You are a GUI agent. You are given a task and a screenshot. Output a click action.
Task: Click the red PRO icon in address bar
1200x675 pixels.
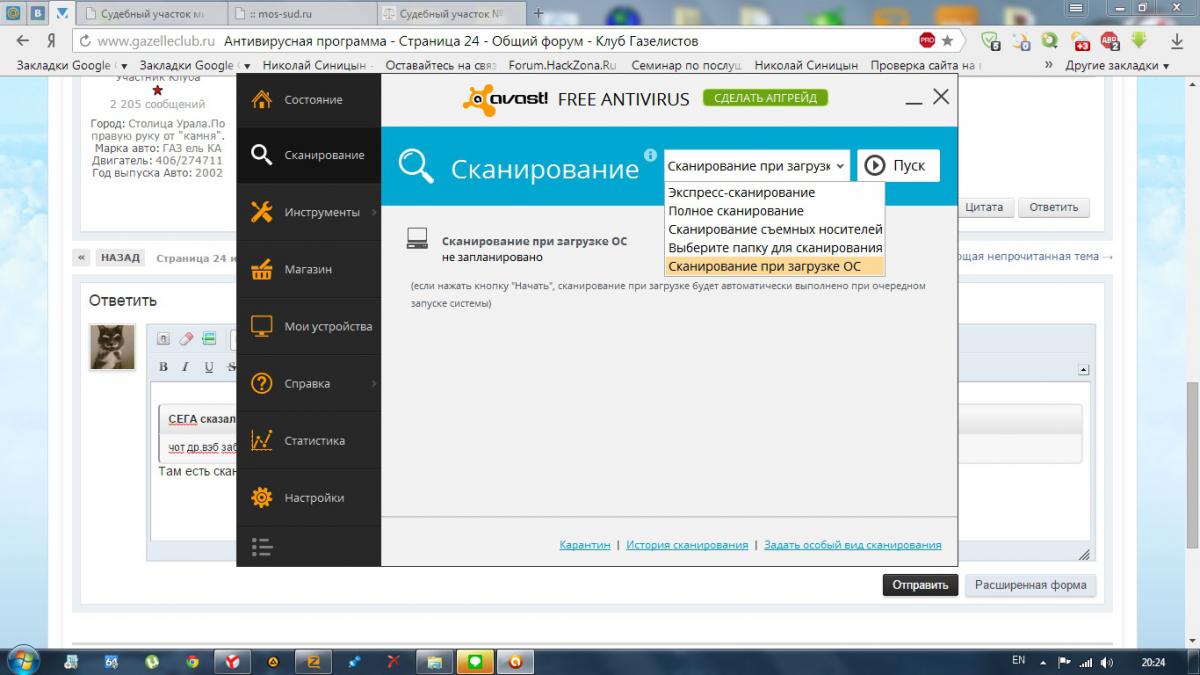tap(928, 41)
